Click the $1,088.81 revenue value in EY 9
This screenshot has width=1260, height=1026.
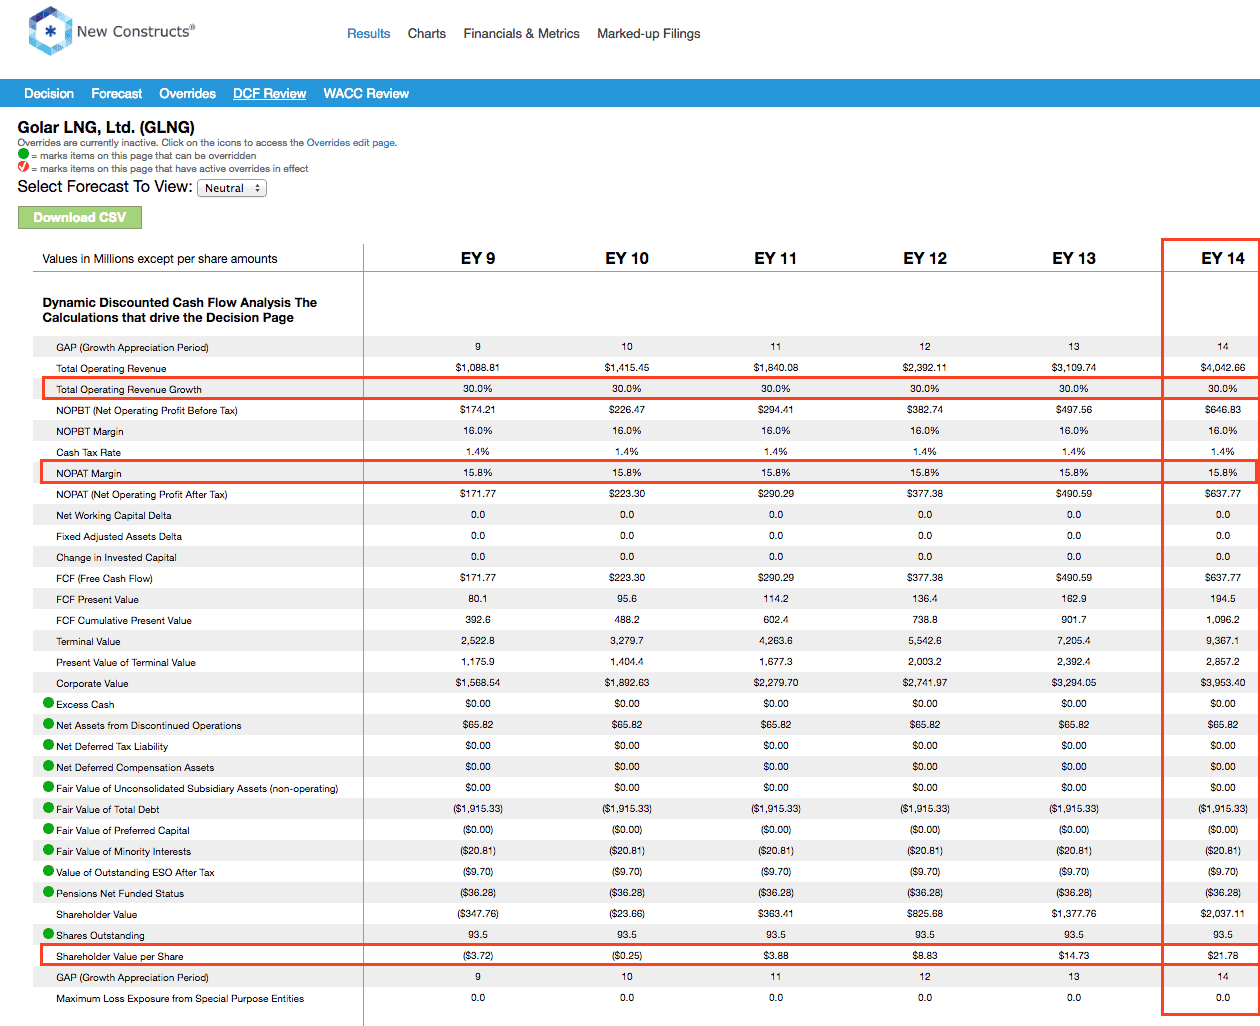[x=478, y=367]
